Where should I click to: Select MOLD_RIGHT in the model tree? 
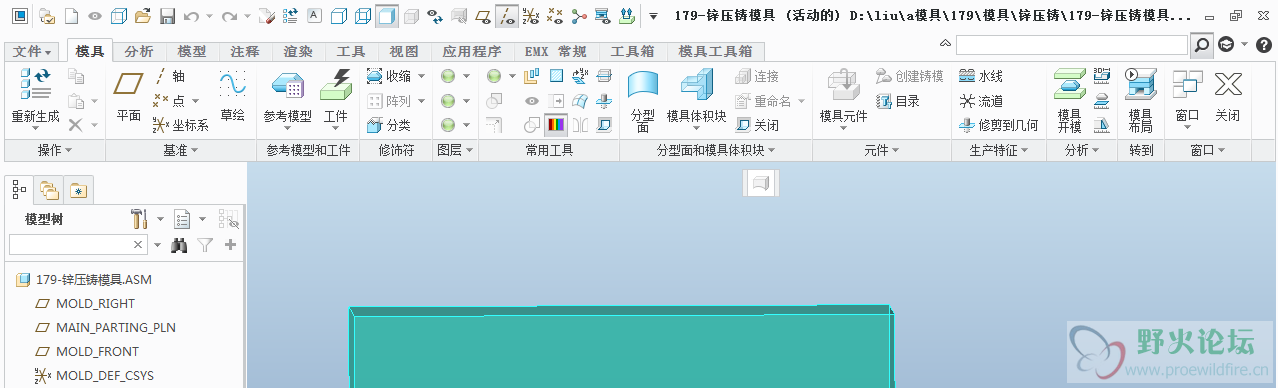coord(95,303)
